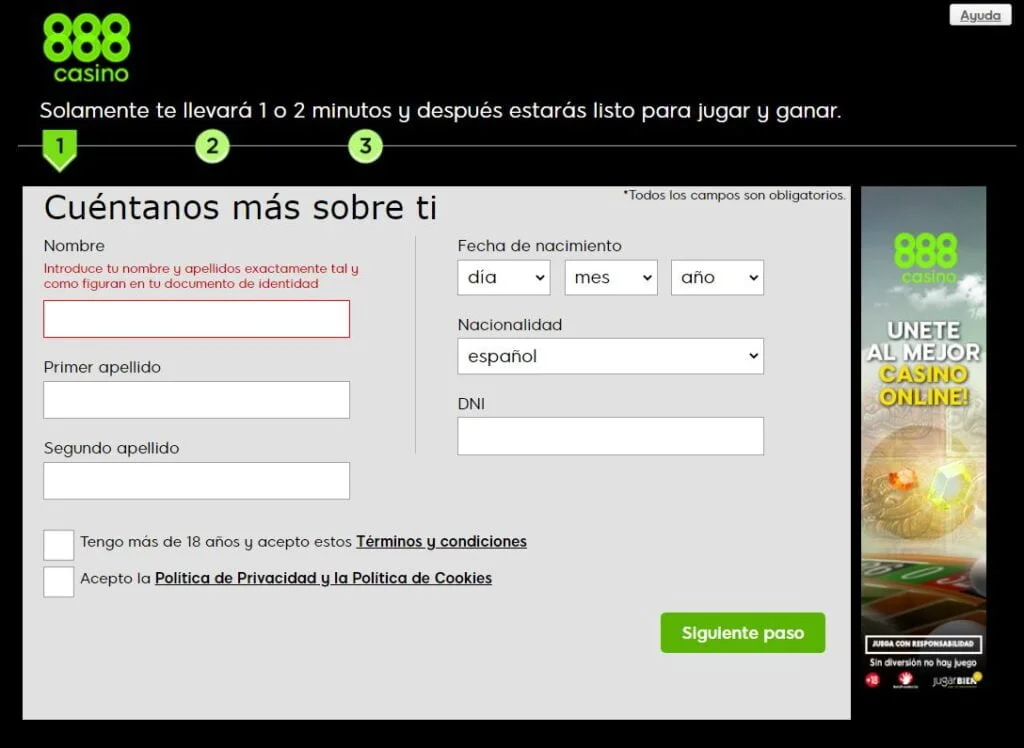
Task: Enable the 'Acepto la Política de Privacidad' checkbox
Action: [x=58, y=581]
